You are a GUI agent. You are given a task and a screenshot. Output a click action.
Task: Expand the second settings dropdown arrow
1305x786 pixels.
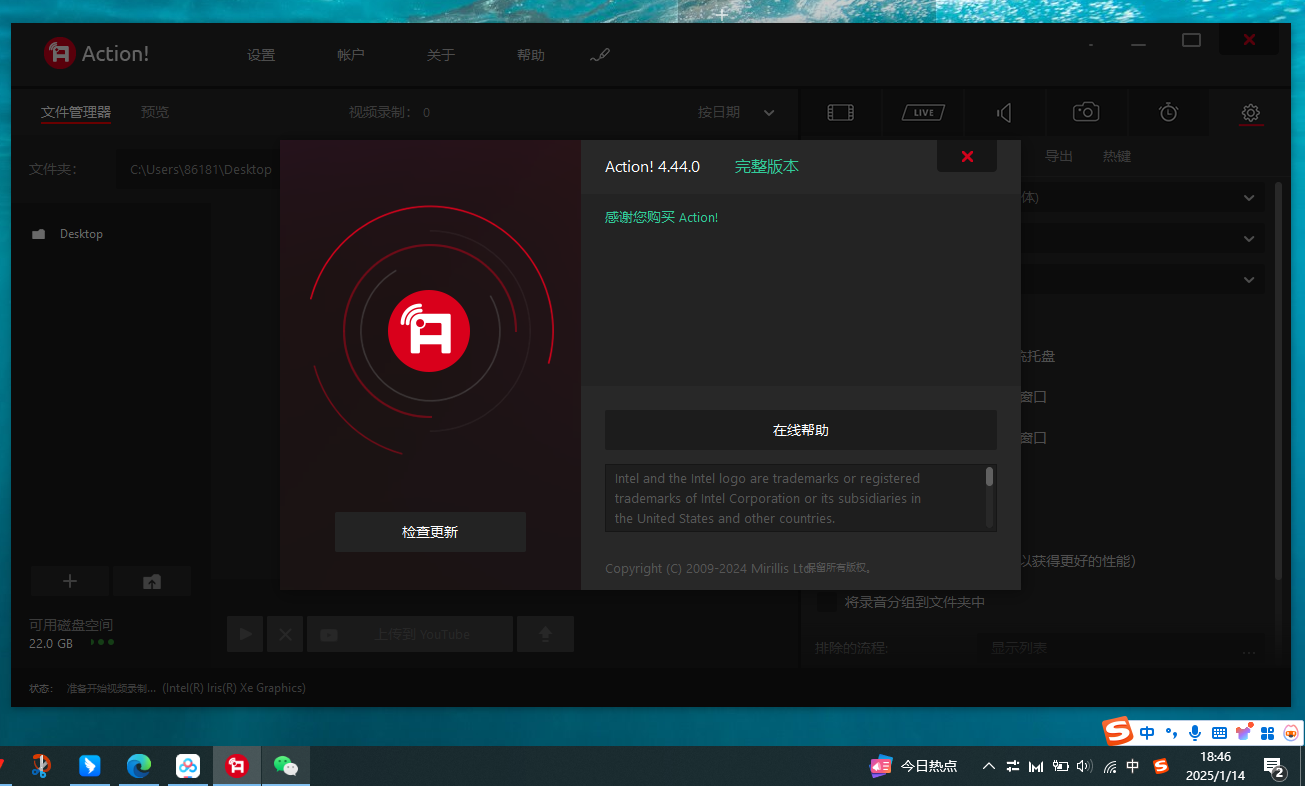[x=1249, y=239]
